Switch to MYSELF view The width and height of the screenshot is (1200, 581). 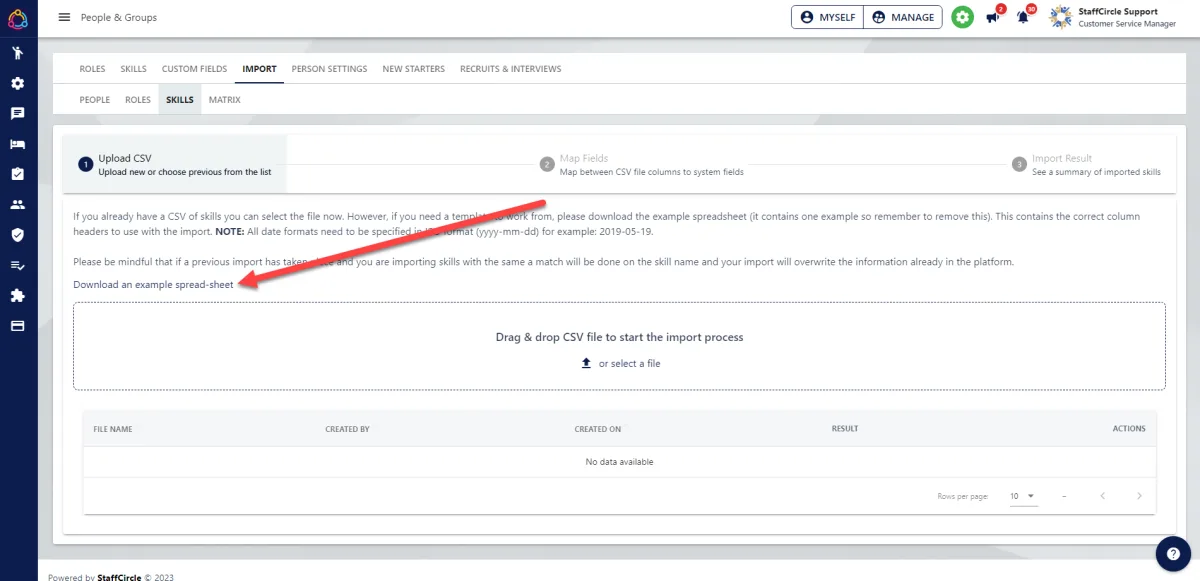(x=827, y=17)
